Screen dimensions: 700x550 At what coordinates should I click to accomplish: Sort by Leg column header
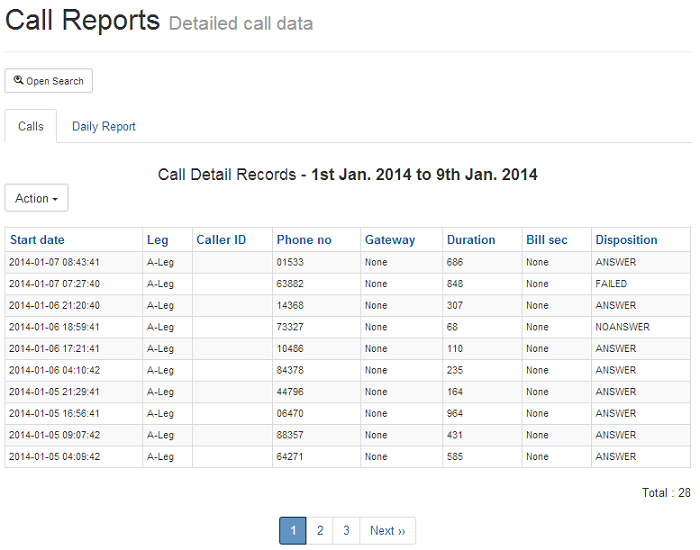coord(158,240)
